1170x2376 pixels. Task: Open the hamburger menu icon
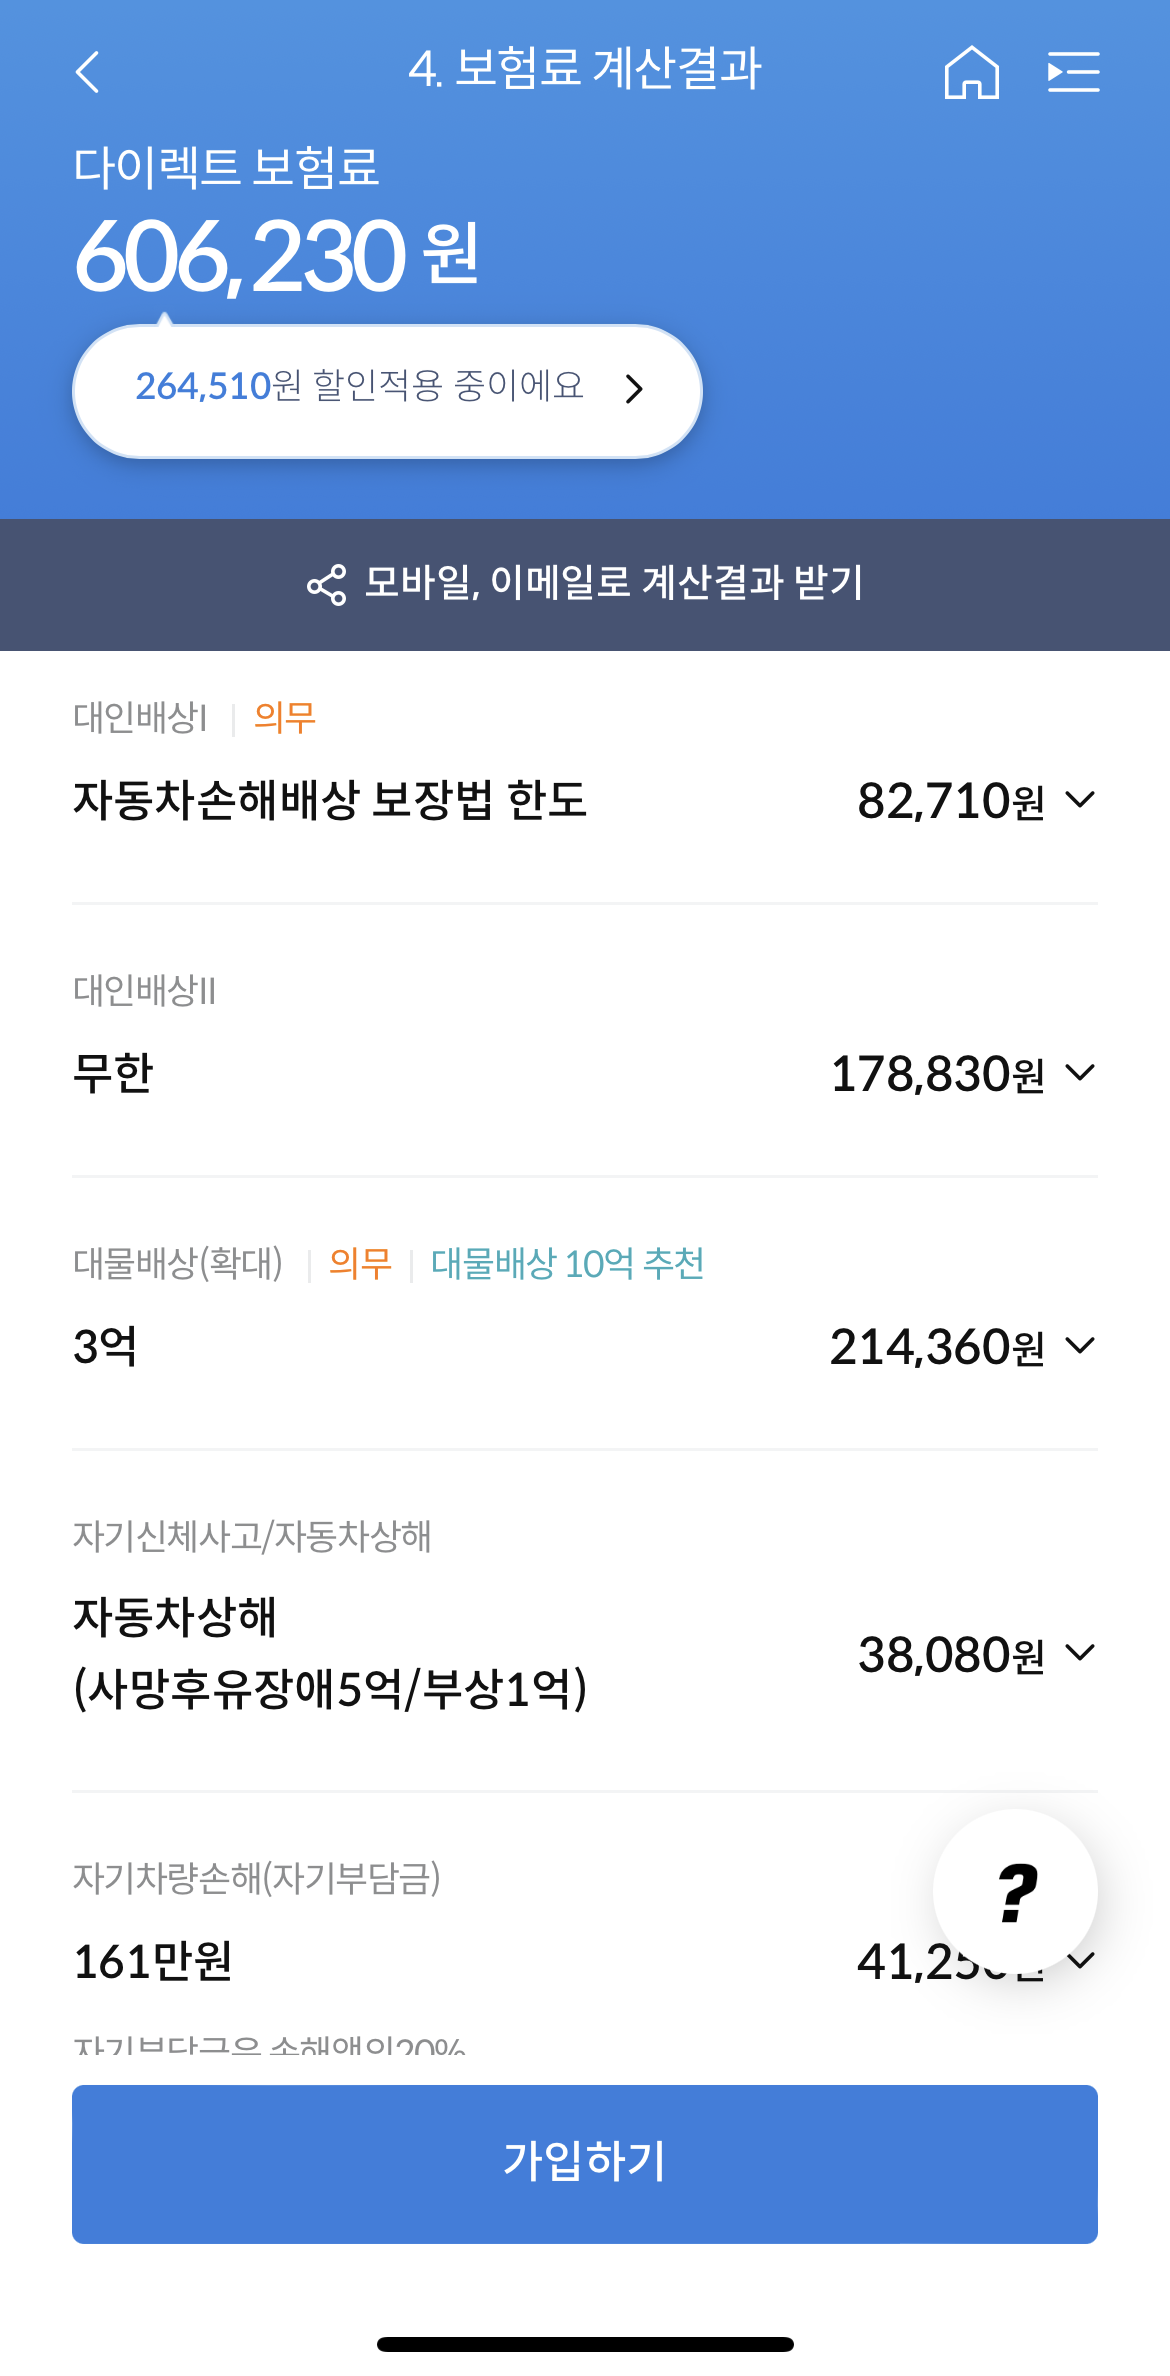[x=1073, y=72]
